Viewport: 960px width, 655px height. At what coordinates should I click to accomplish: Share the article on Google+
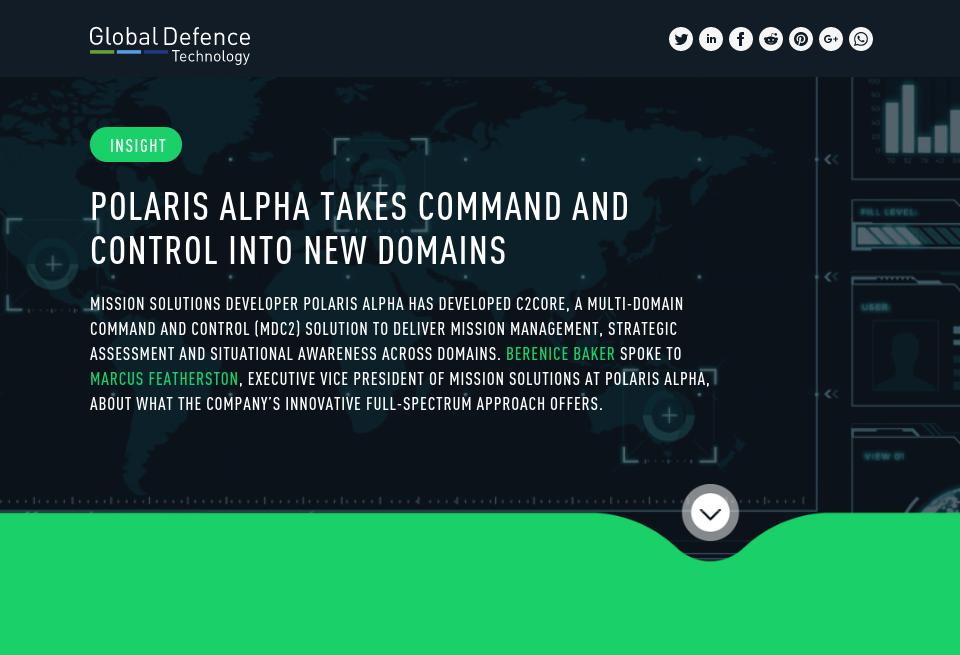(x=831, y=39)
